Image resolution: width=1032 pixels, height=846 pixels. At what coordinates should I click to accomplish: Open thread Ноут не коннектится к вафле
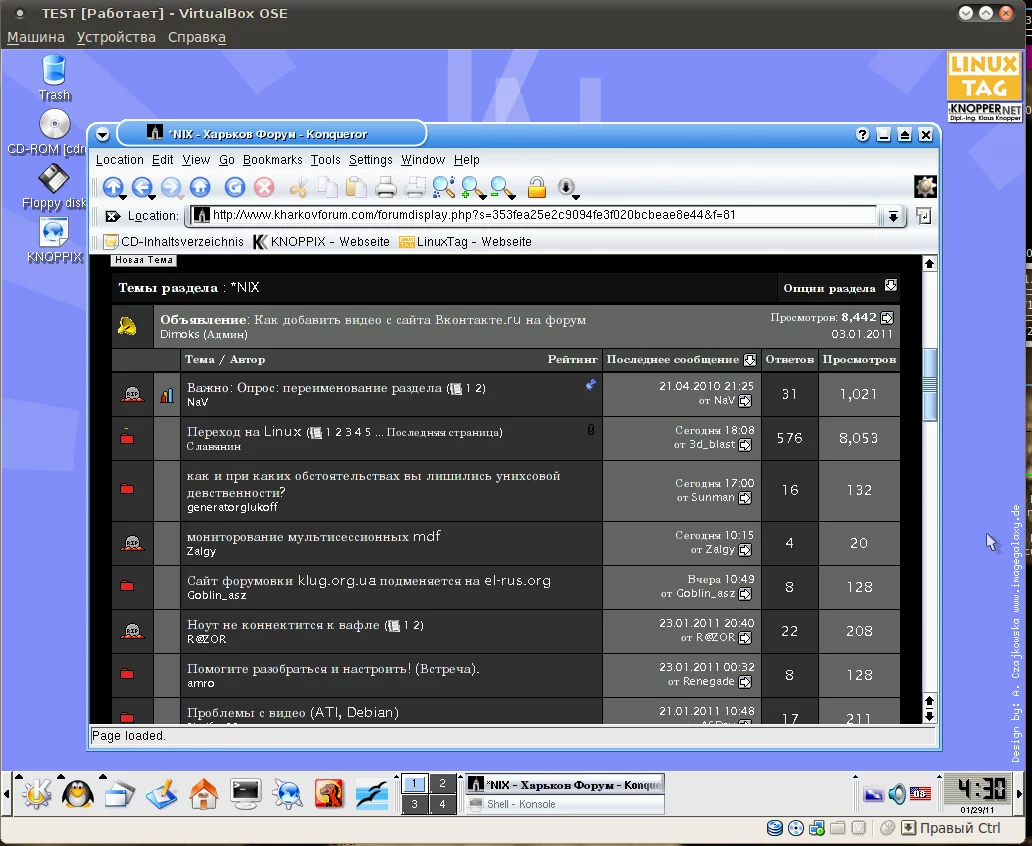(x=283, y=625)
